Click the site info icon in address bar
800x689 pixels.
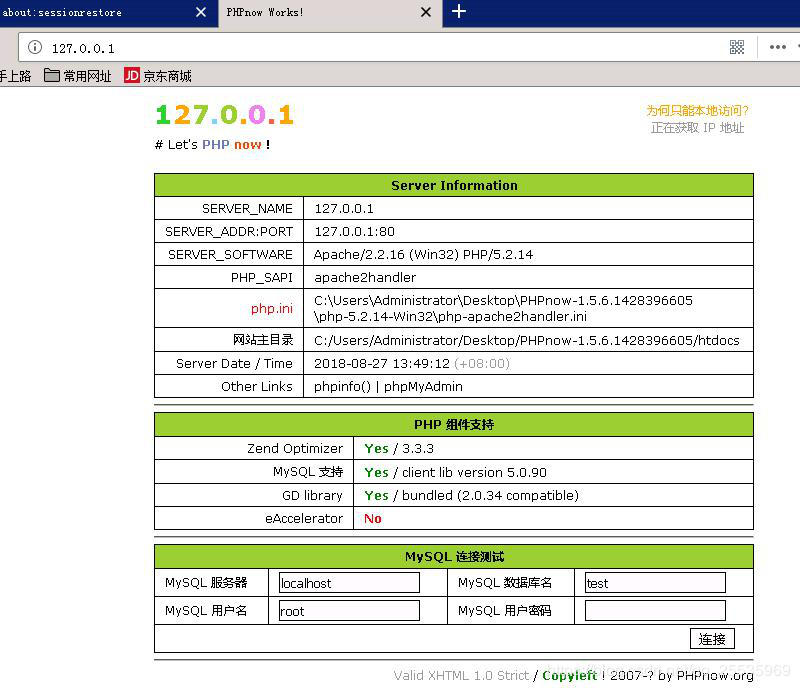coord(35,47)
